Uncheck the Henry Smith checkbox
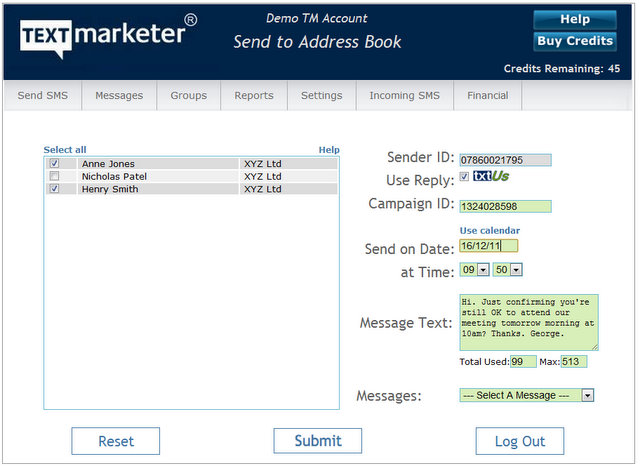Screen dimensions: 640x466 [55, 188]
